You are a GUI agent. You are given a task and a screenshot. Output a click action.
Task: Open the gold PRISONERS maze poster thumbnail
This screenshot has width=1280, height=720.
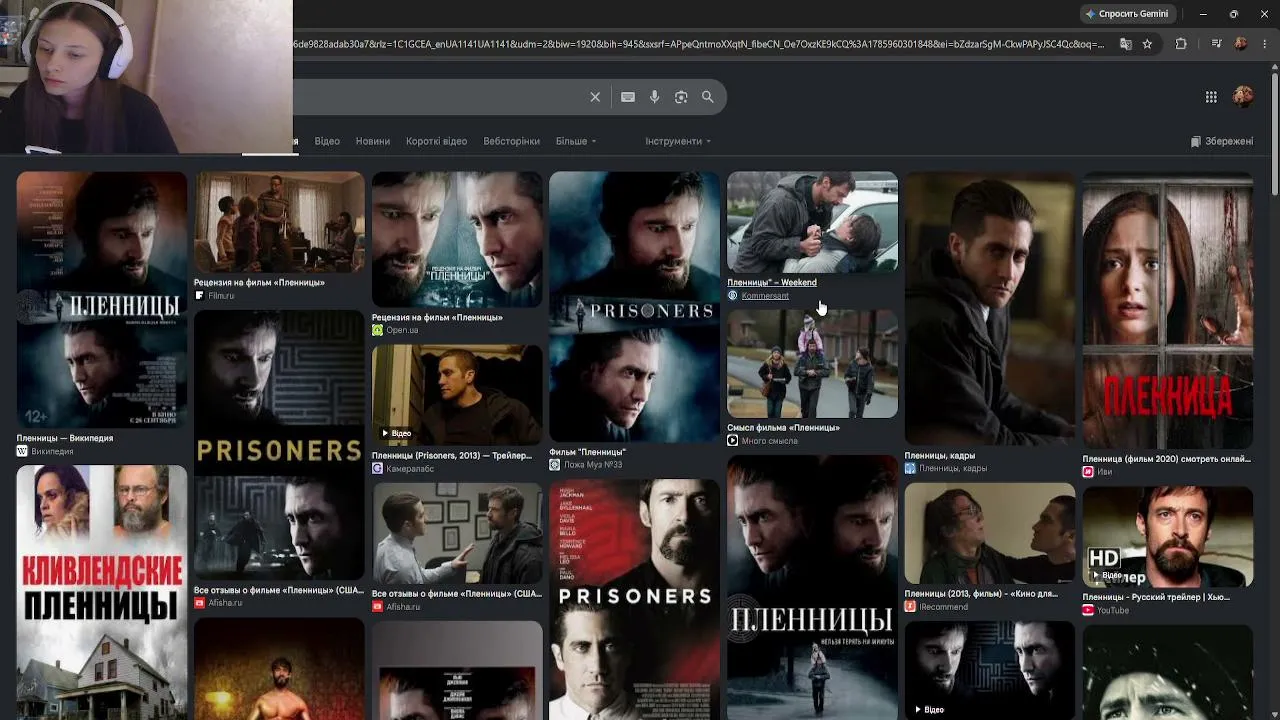coord(279,445)
